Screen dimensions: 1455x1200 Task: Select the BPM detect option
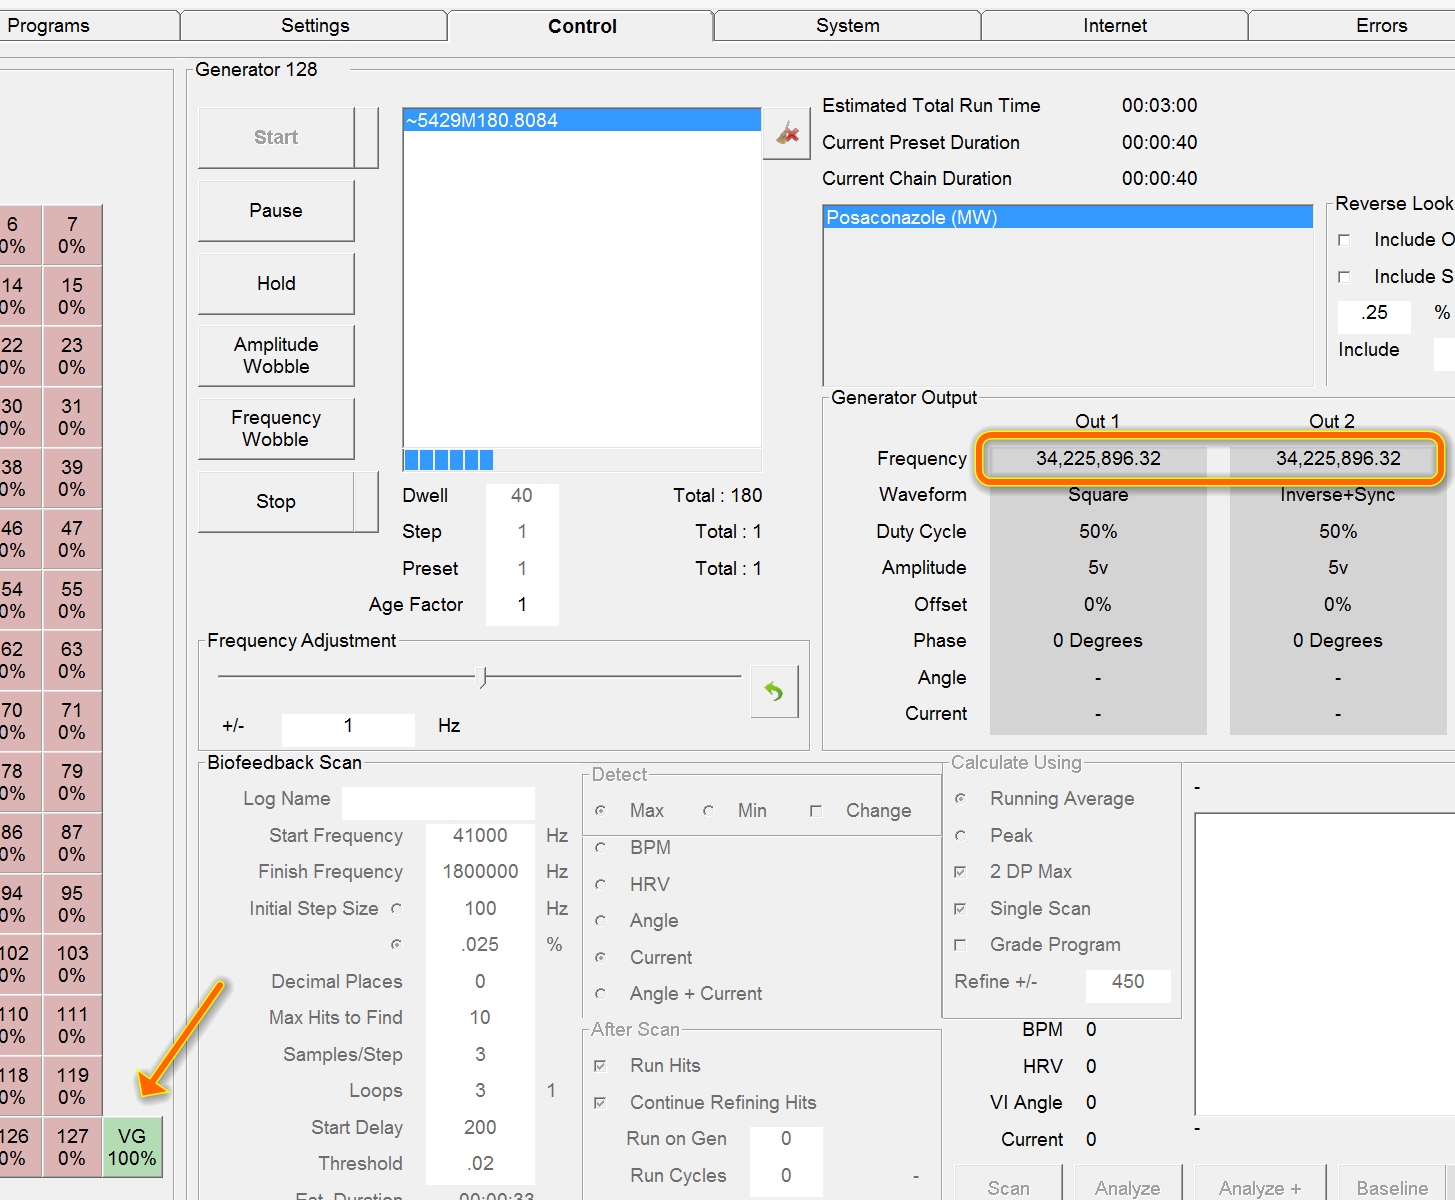600,848
